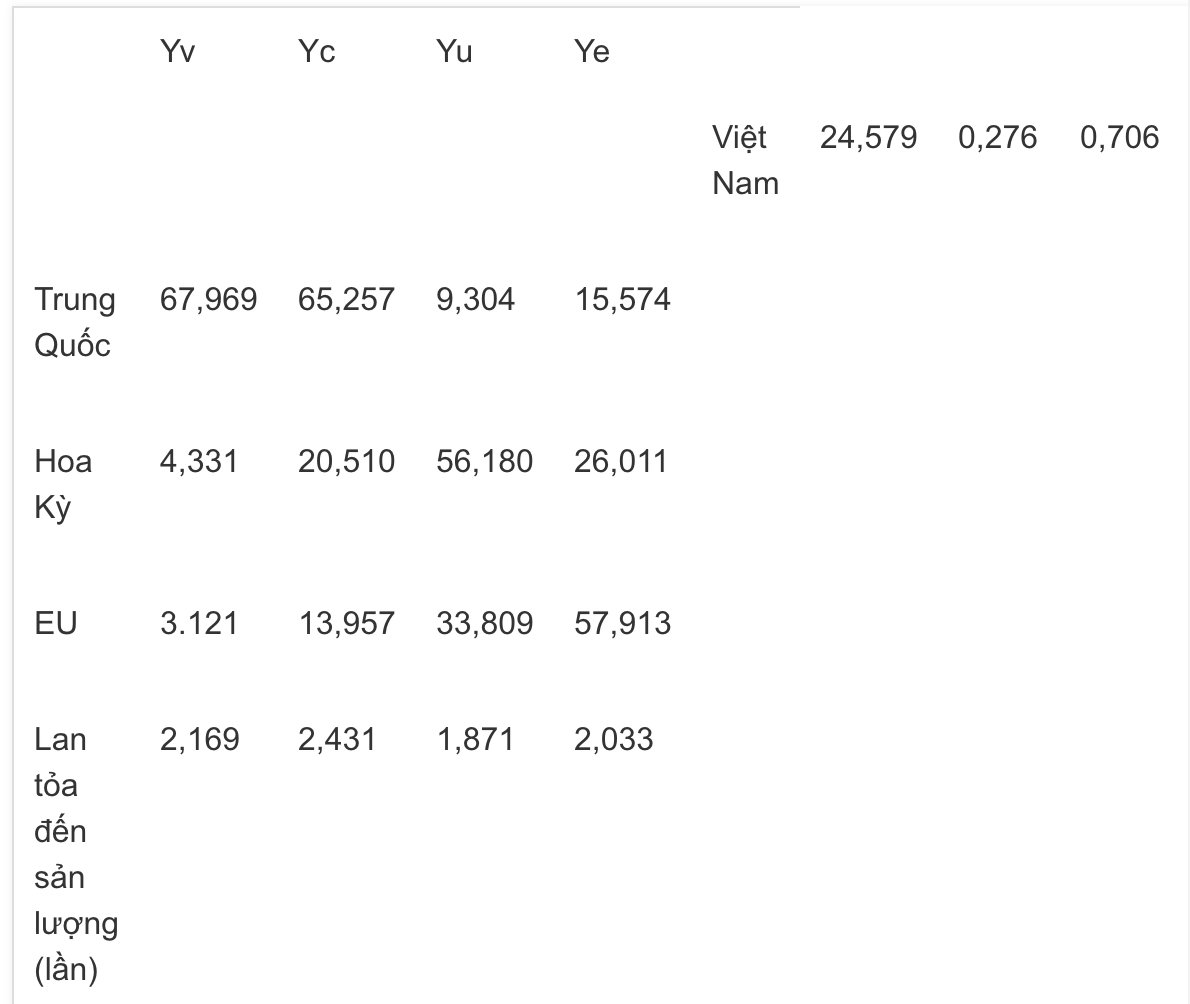Select the cell showing 56,180
Image resolution: width=1190 pixels, height=1004 pixels.
click(484, 461)
